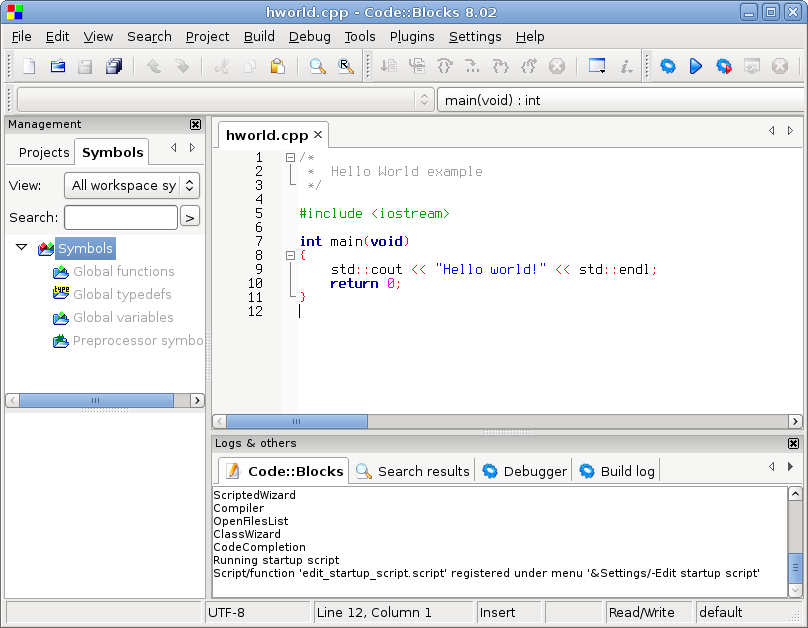Select the Global functions tree item
This screenshot has height=628, width=808.
click(123, 271)
